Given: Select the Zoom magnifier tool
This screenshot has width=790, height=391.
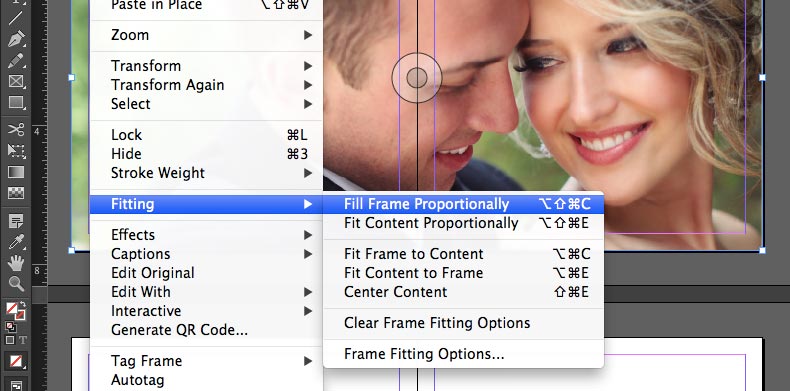Looking at the screenshot, I should click(16, 284).
